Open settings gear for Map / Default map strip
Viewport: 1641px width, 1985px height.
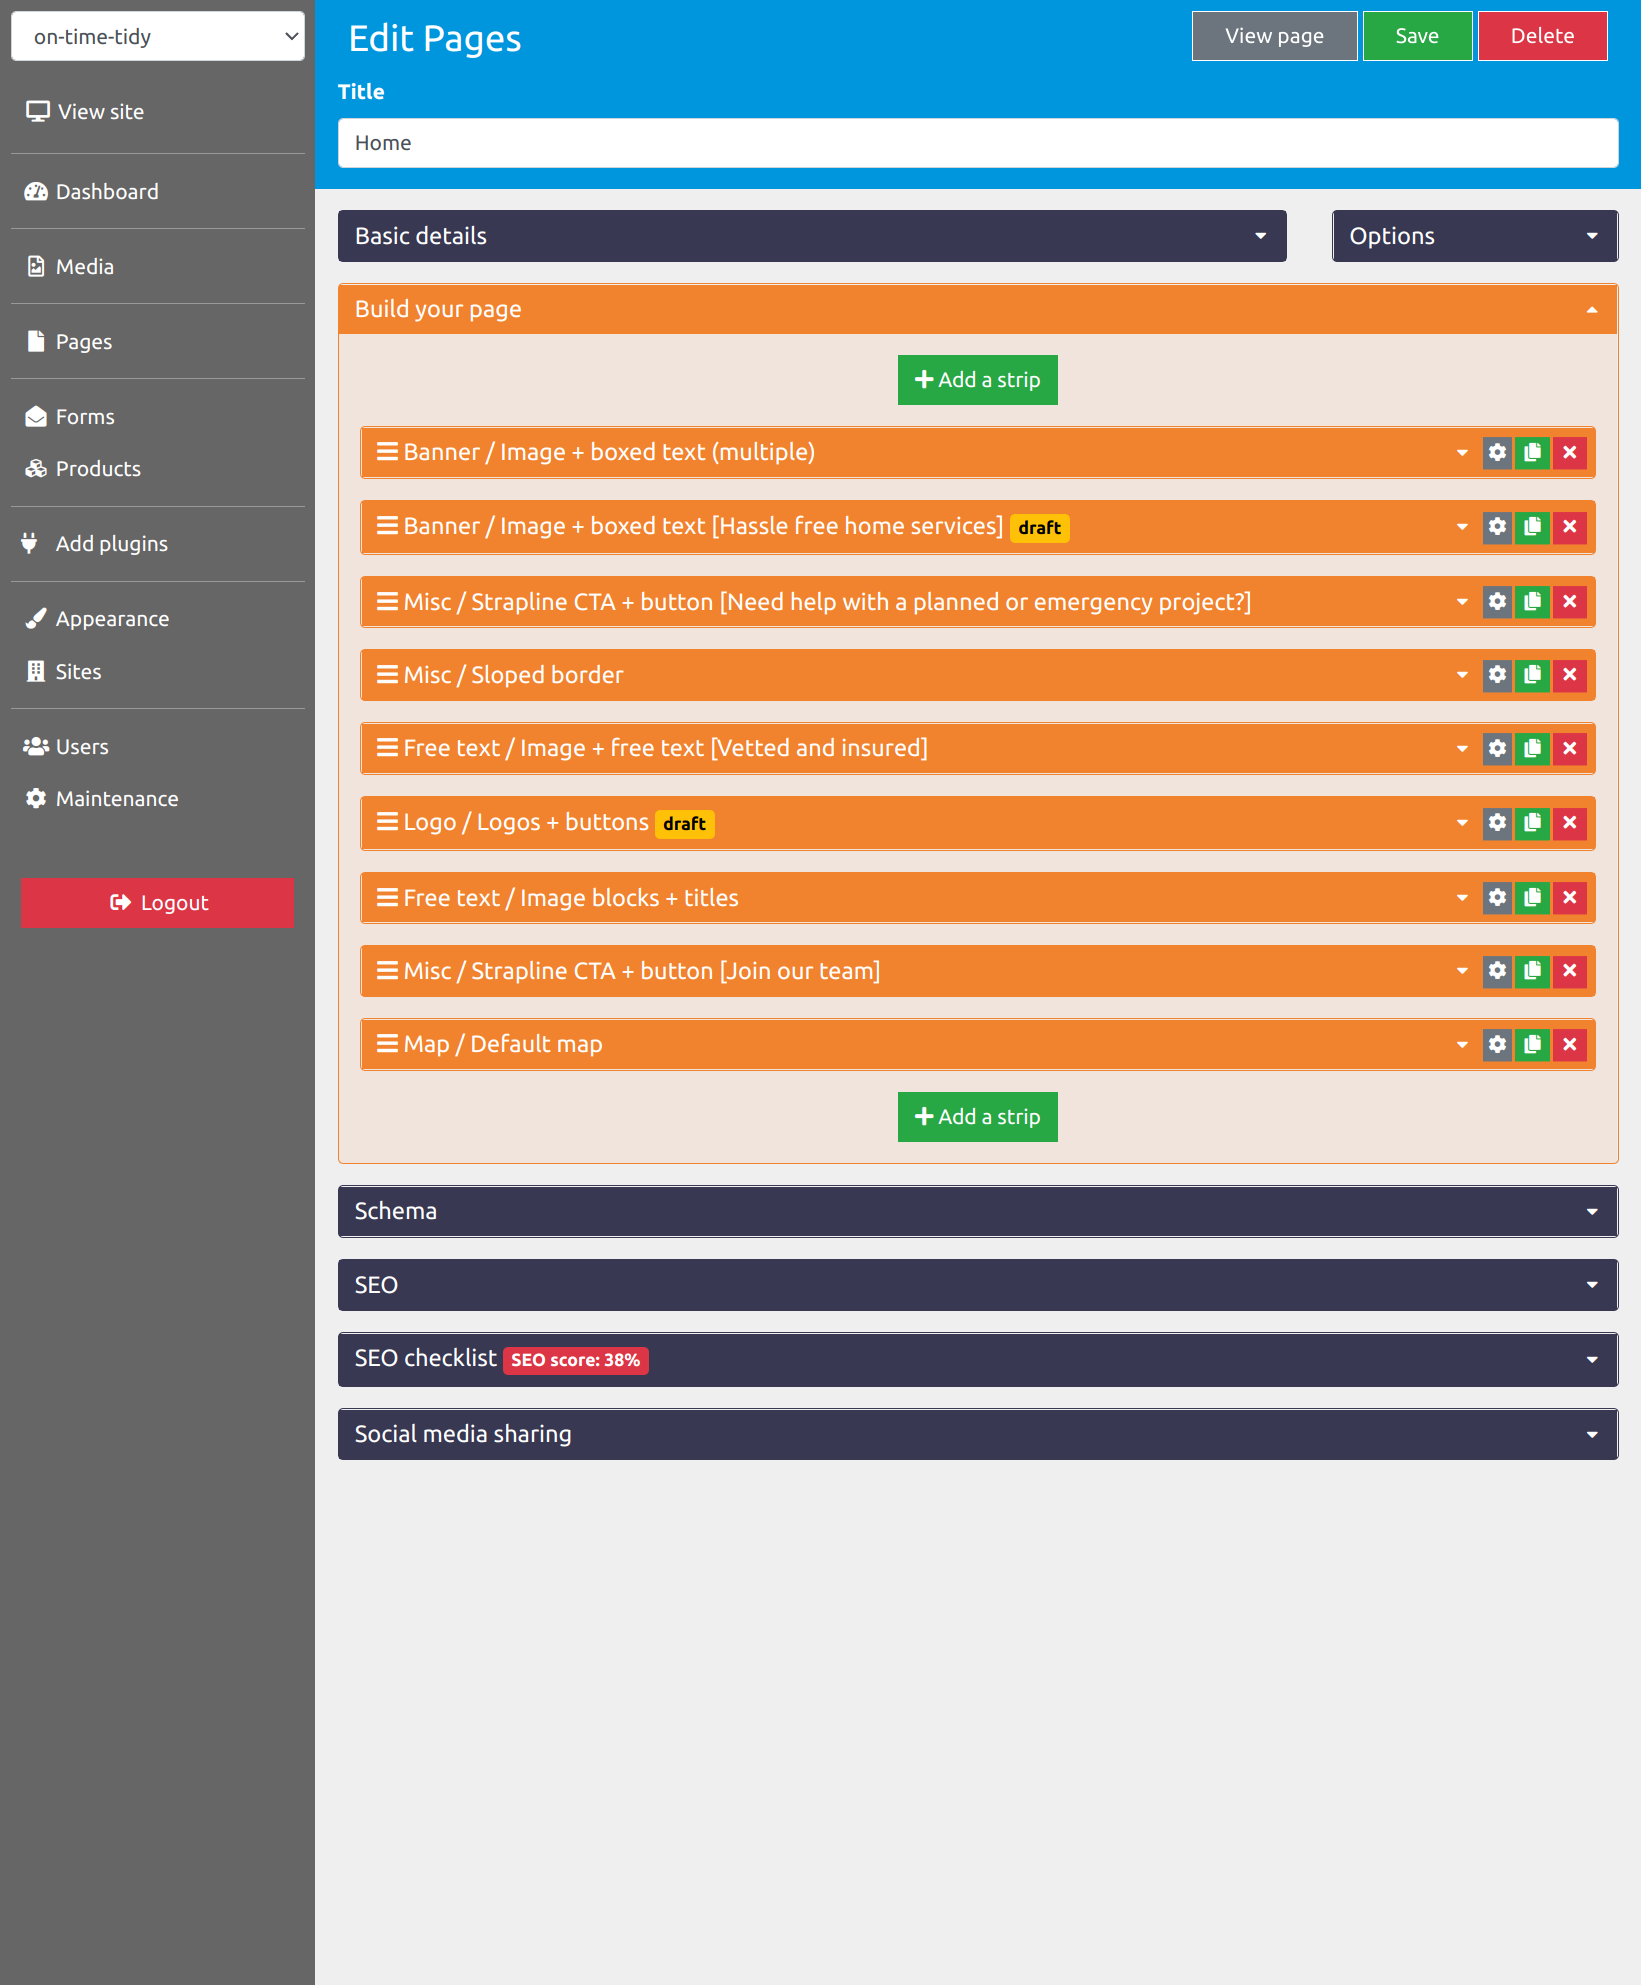pyautogui.click(x=1497, y=1045)
